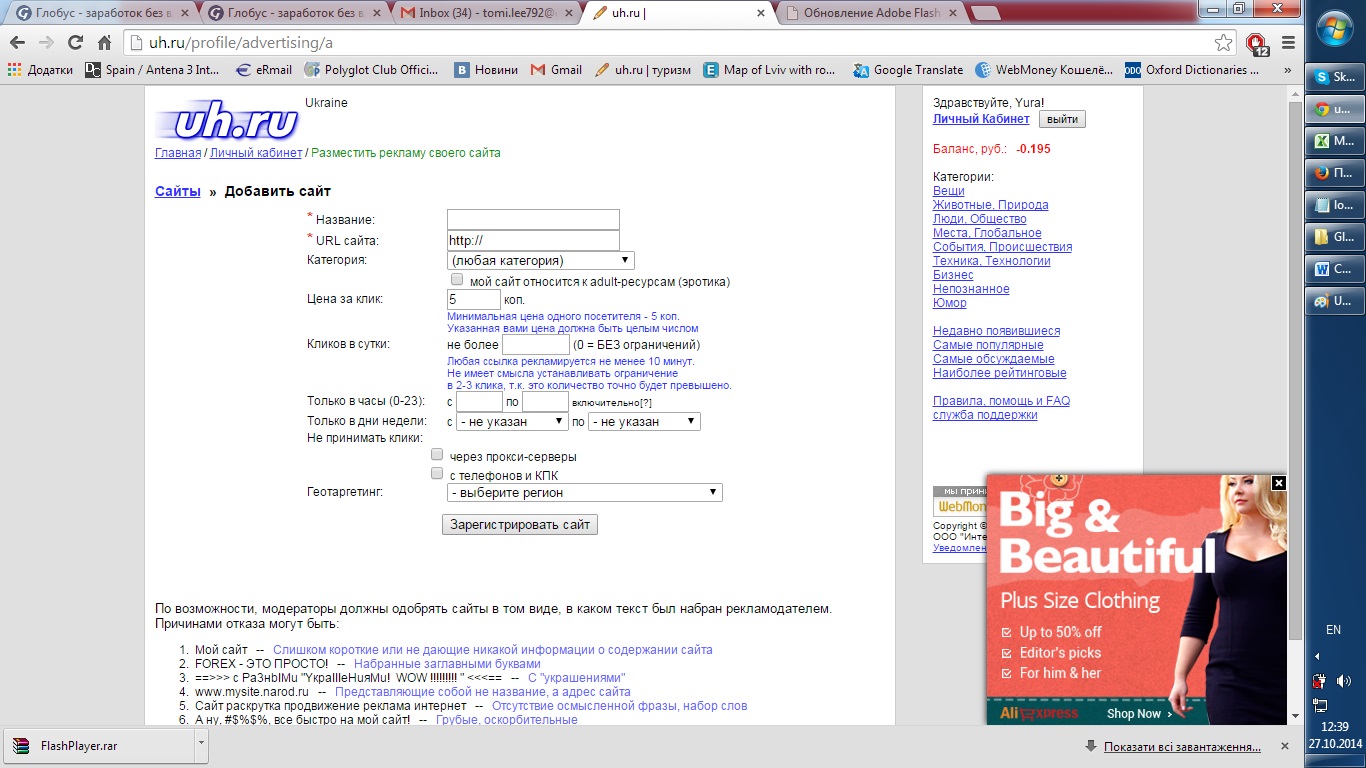Switch to the Adobe Flash update tab
This screenshot has height=768, width=1366.
tap(870, 13)
